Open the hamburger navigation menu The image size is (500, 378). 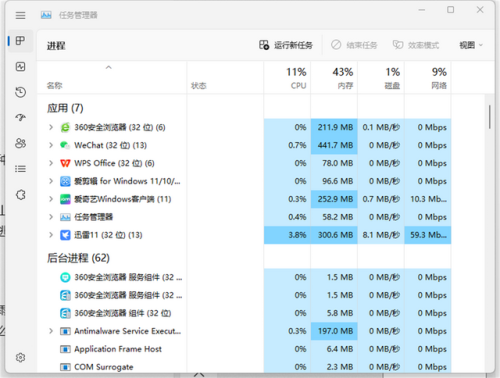tap(20, 15)
